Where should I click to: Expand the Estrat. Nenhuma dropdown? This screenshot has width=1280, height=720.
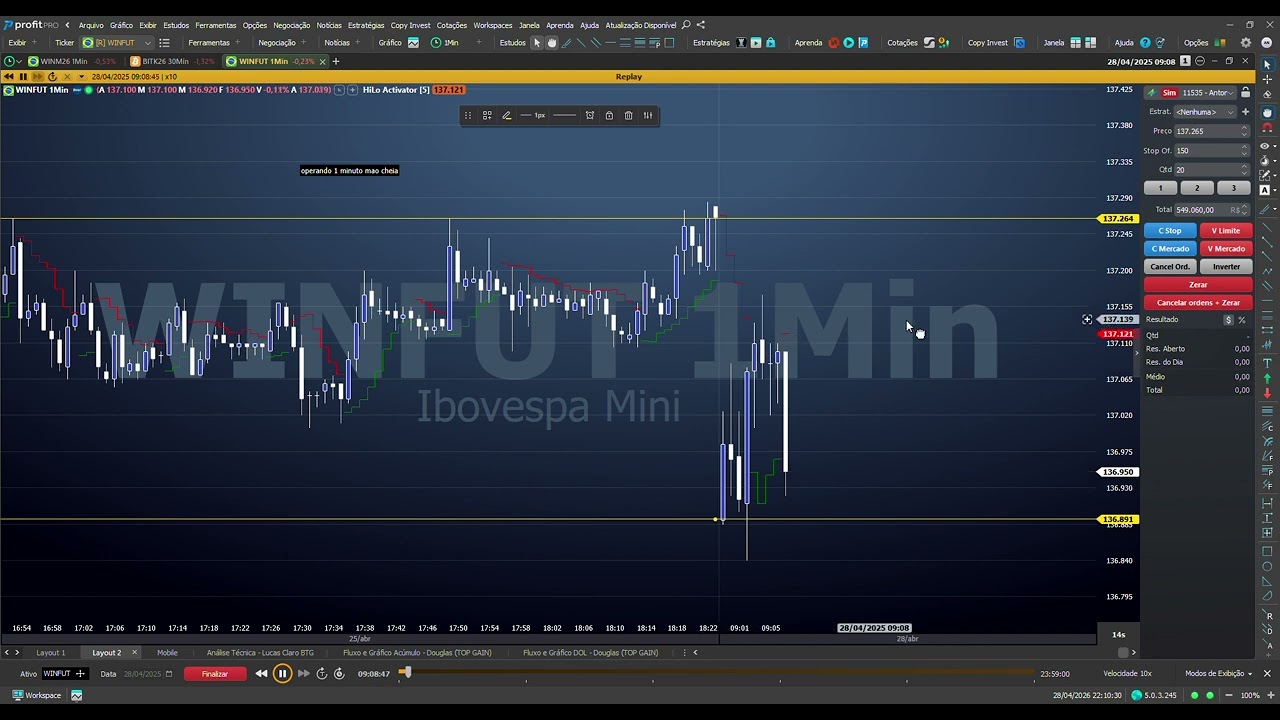tap(1206, 112)
